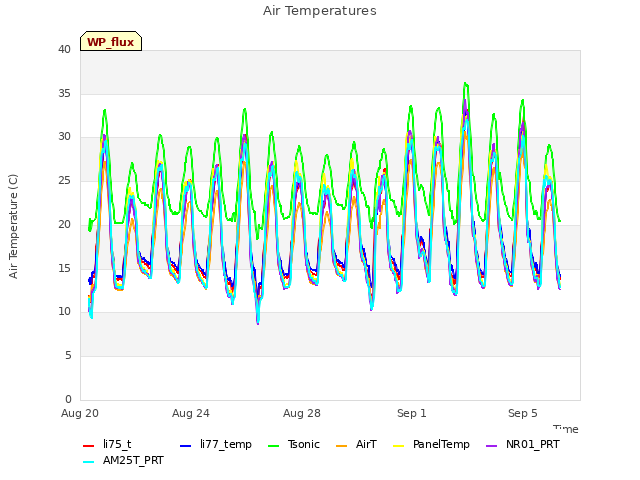
Task: Click the Sep 5 x-axis tick label
Action: [523, 413]
